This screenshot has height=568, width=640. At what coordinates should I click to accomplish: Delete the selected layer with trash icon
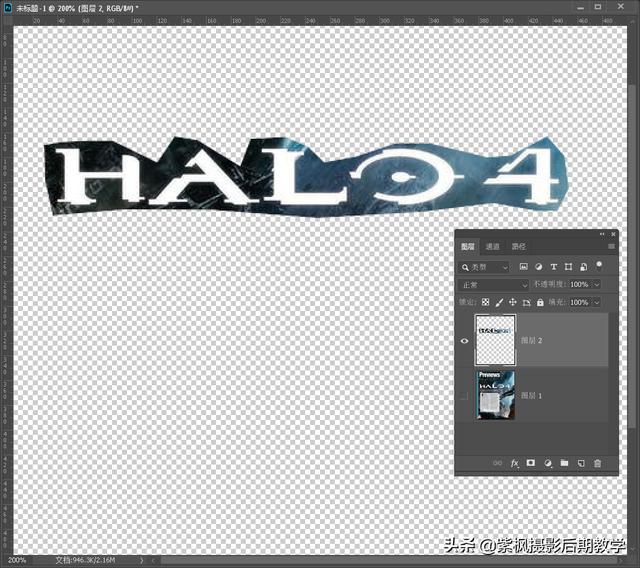[598, 463]
